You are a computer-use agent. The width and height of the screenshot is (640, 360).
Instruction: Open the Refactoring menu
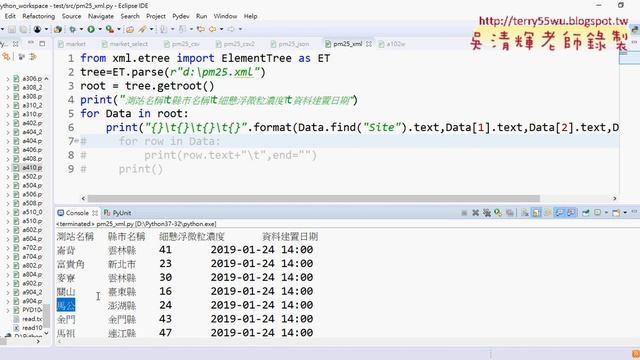coord(38,16)
